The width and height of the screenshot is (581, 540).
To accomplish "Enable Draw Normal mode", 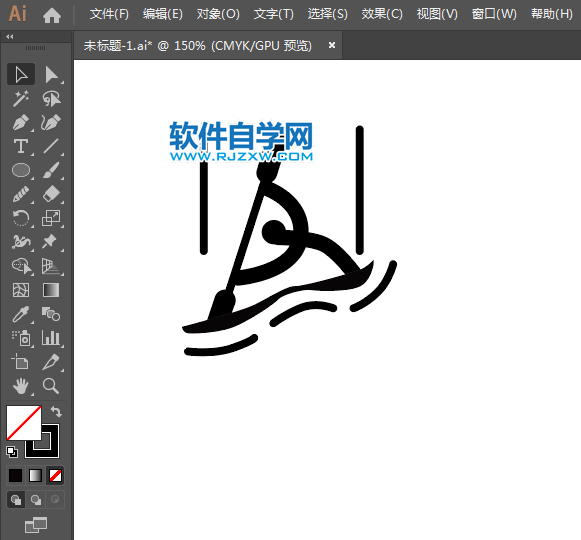I will click(x=16, y=500).
